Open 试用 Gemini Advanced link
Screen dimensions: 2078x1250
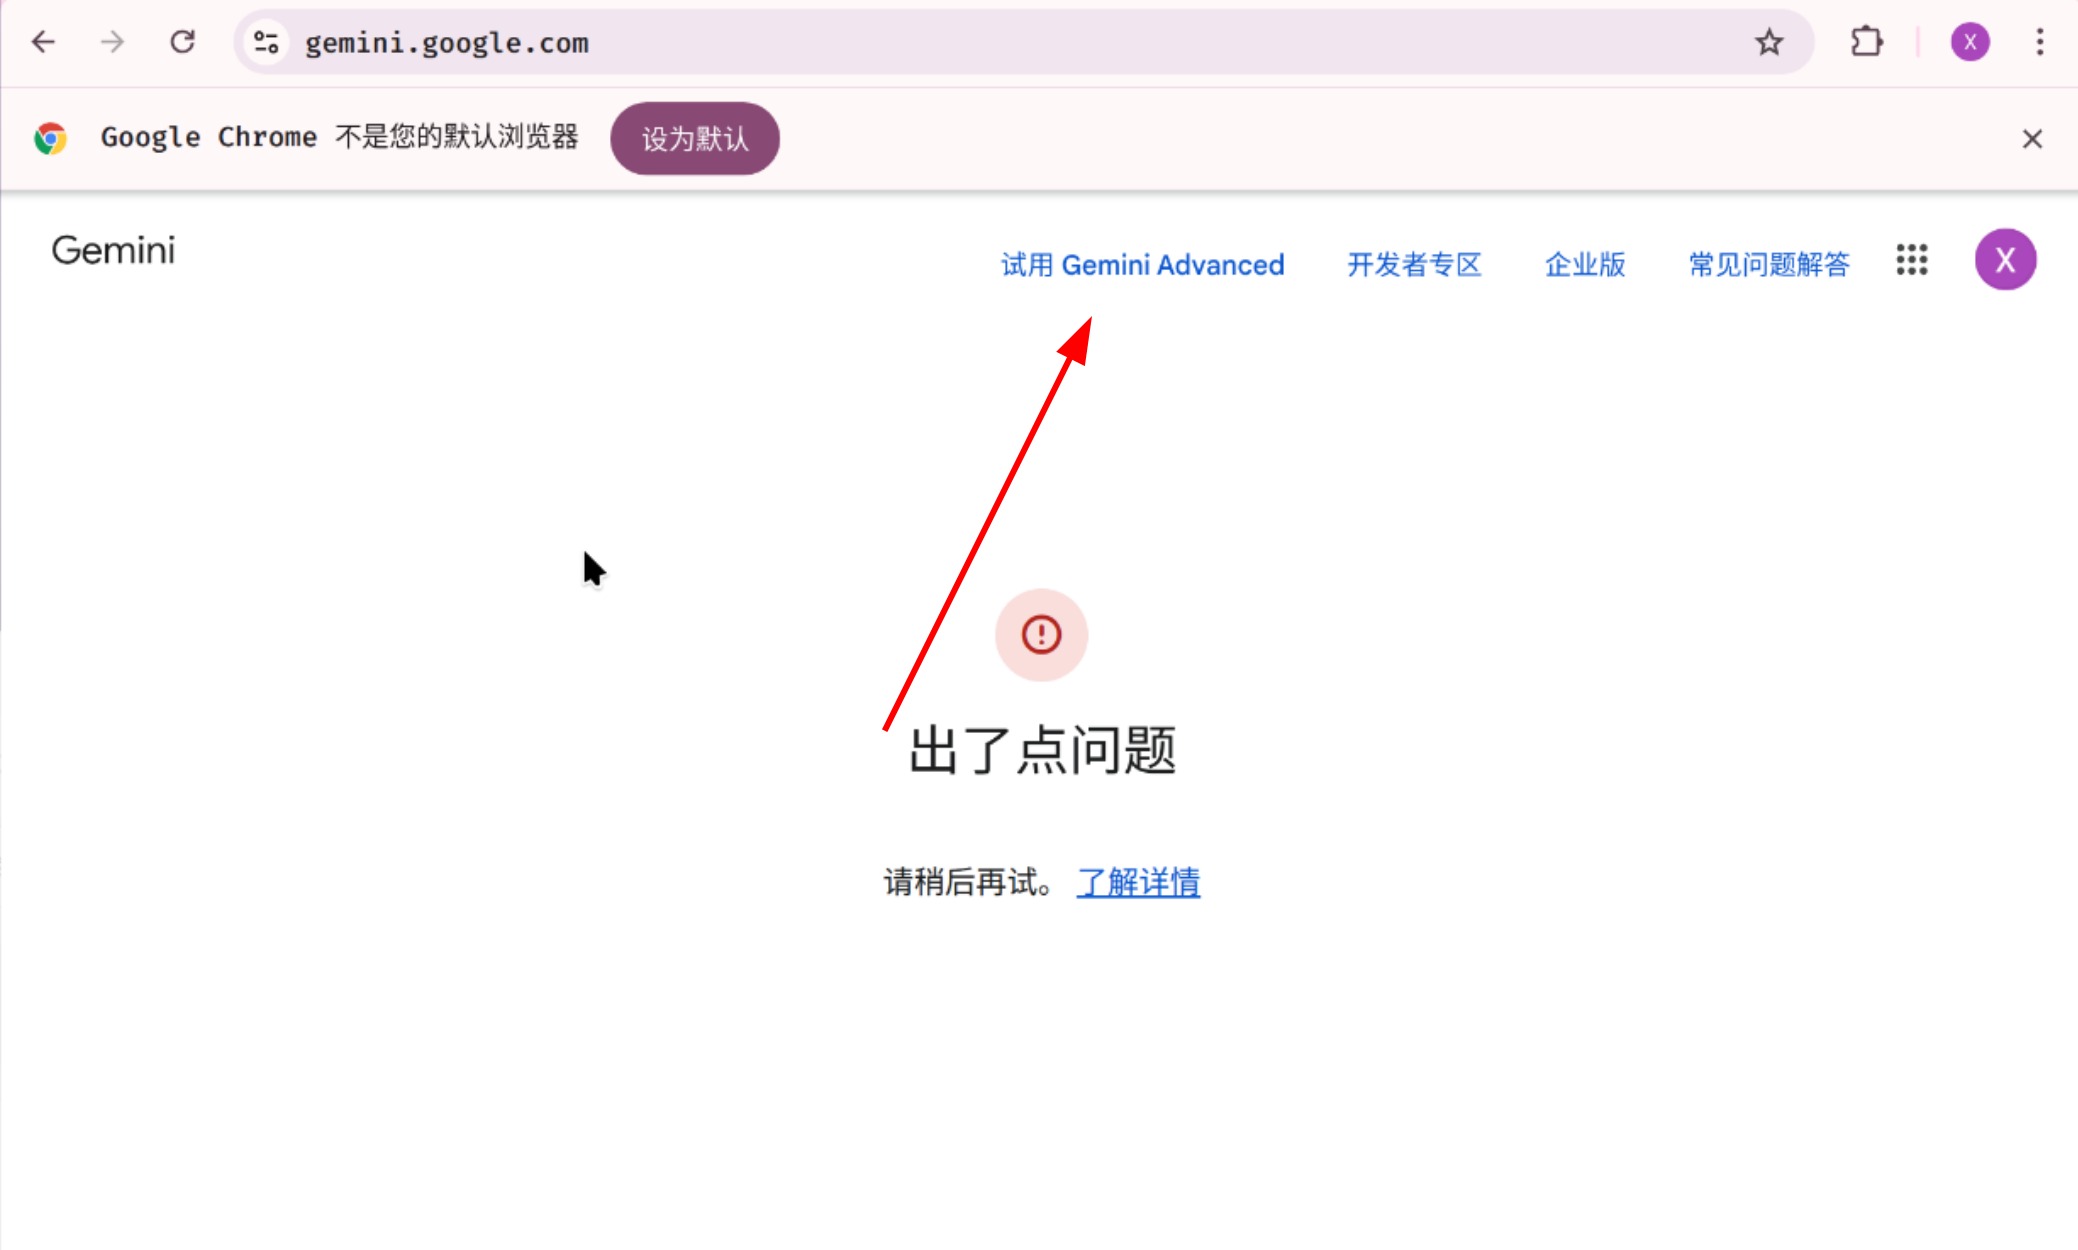[1142, 265]
